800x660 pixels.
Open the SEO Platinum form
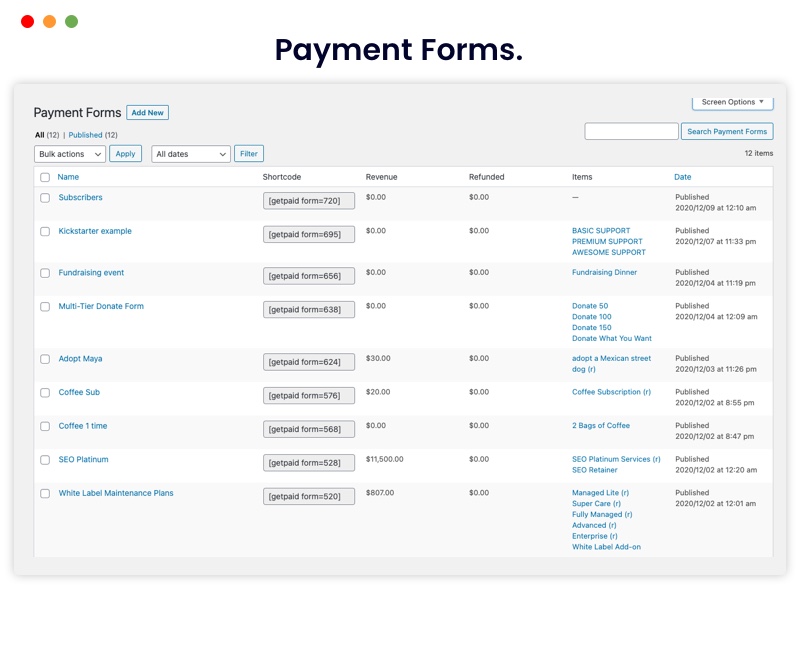click(84, 460)
